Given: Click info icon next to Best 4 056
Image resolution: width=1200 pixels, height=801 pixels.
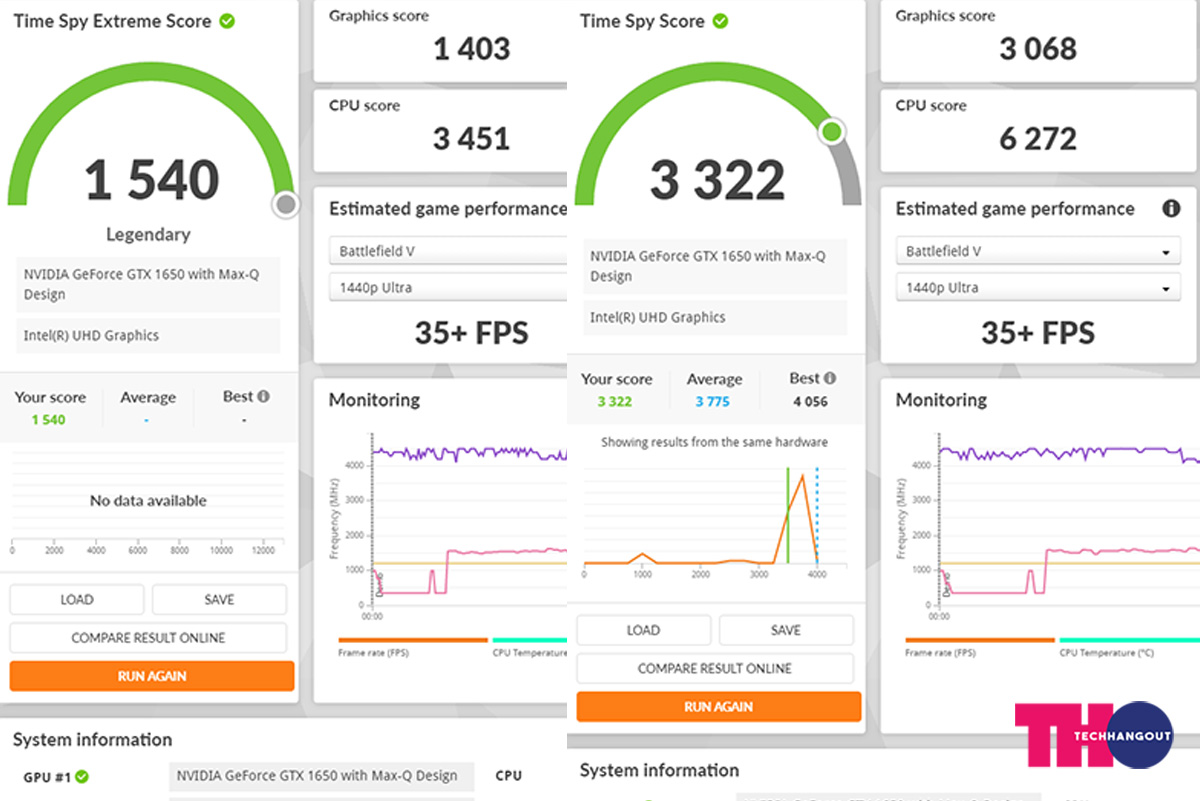Looking at the screenshot, I should click(x=830, y=378).
